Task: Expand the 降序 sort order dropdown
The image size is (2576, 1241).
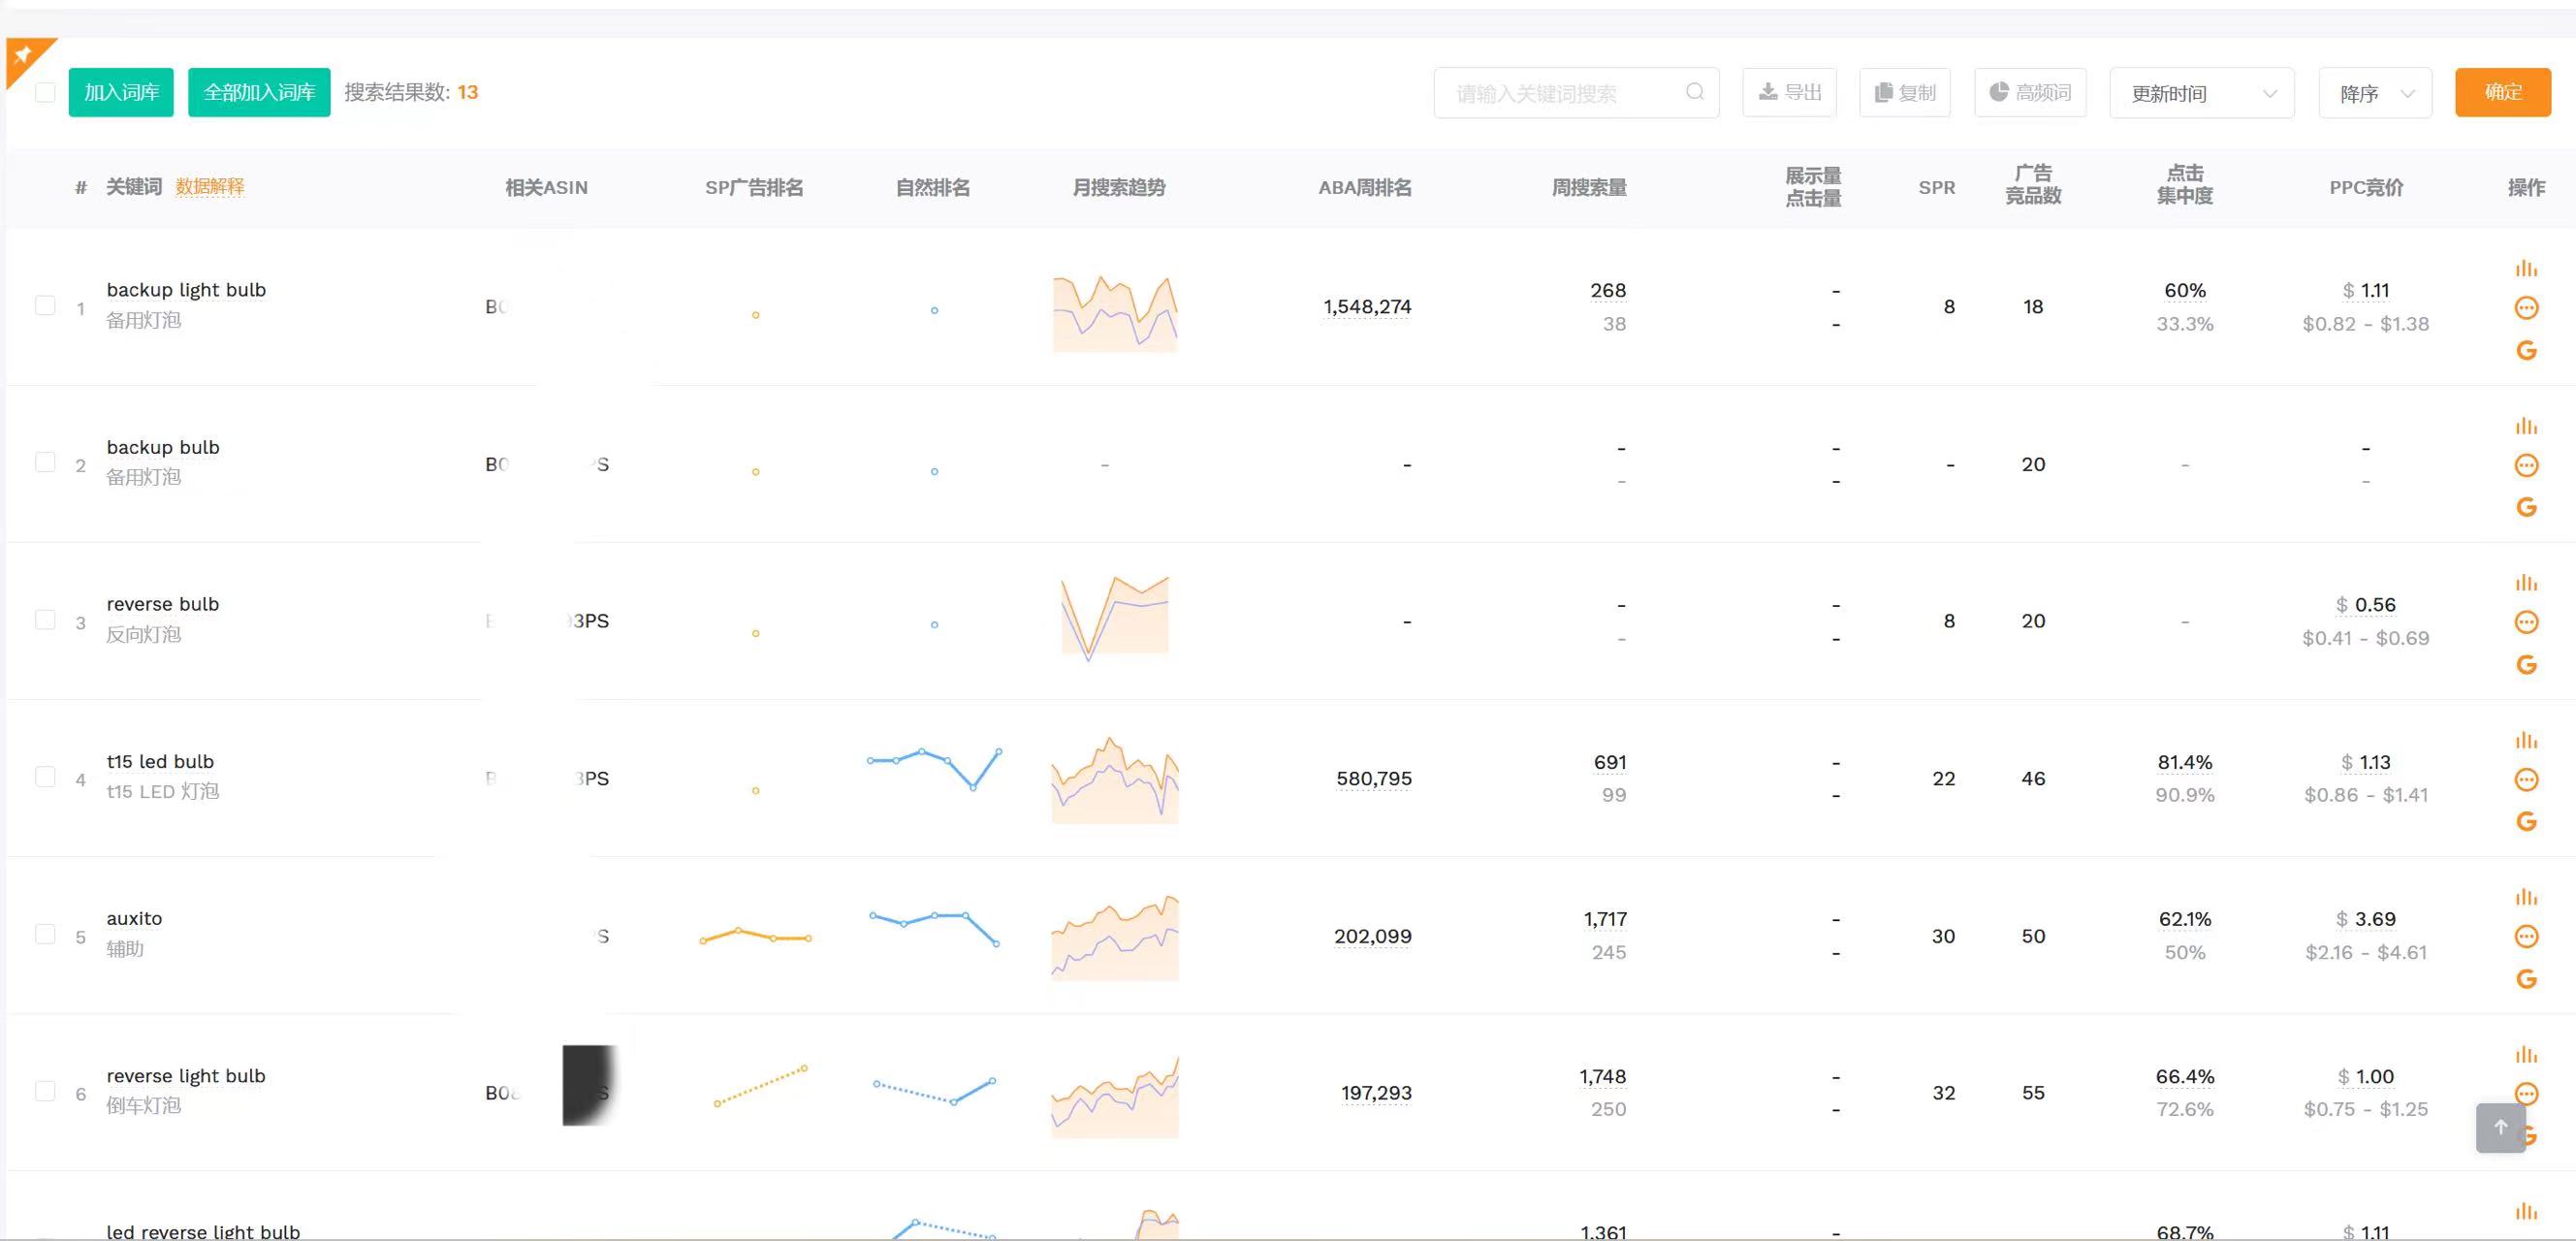Action: tap(2375, 93)
